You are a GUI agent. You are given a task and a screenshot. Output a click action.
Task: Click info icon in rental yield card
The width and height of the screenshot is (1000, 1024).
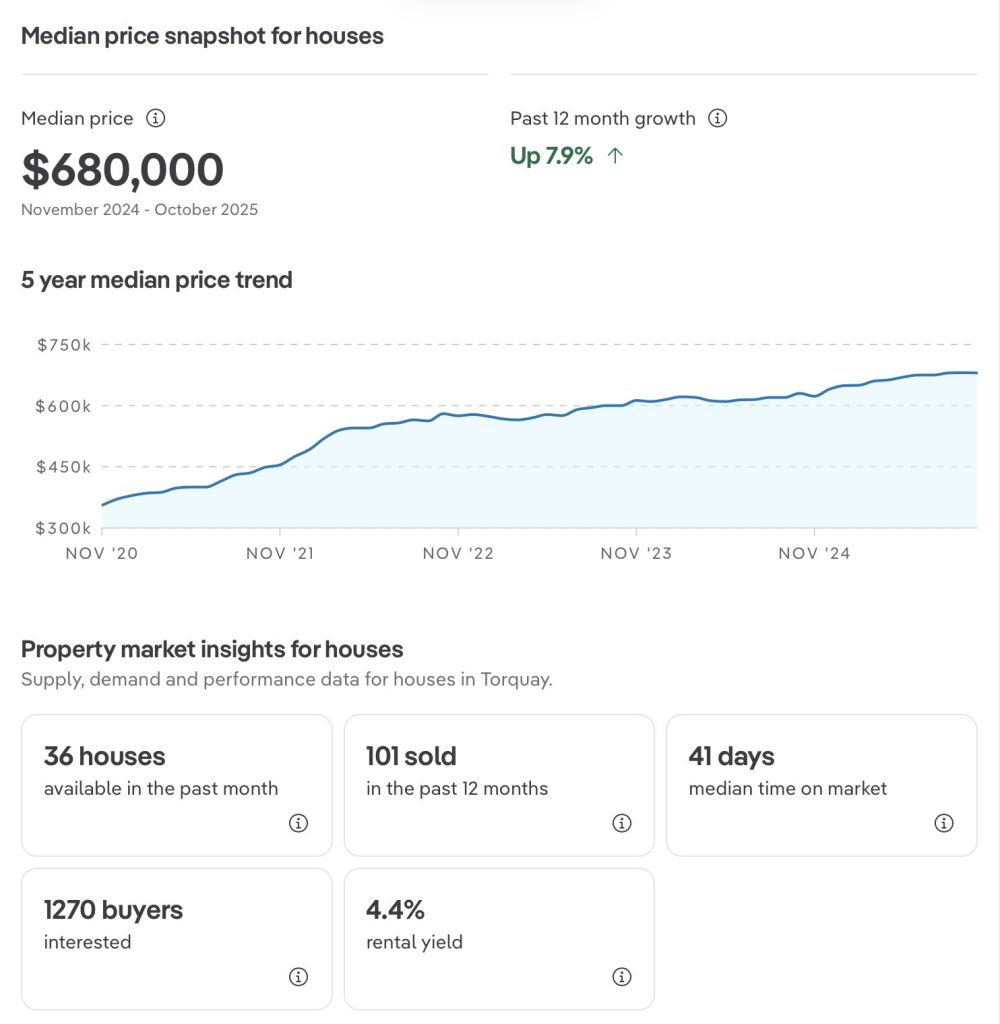pyautogui.click(x=621, y=976)
